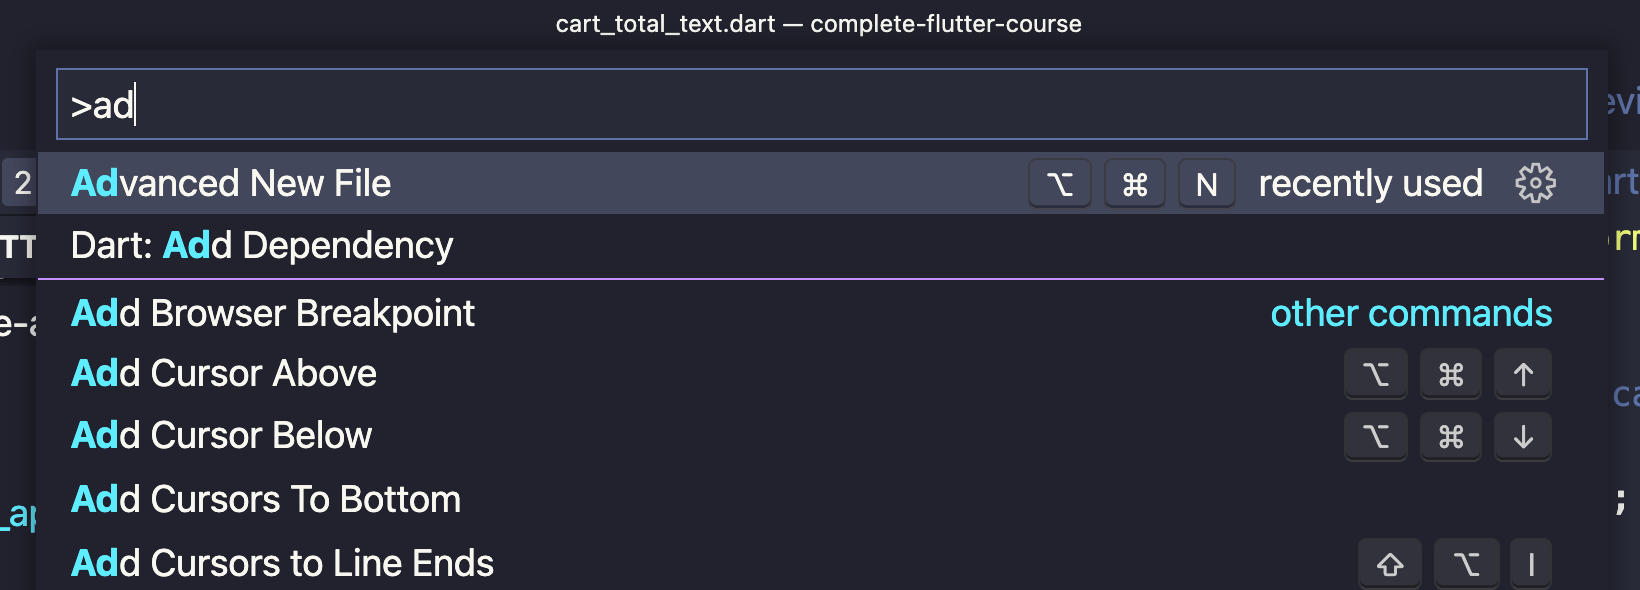Choose Add Browser Breakpoint command
This screenshot has width=1640, height=590.
click(x=273, y=314)
